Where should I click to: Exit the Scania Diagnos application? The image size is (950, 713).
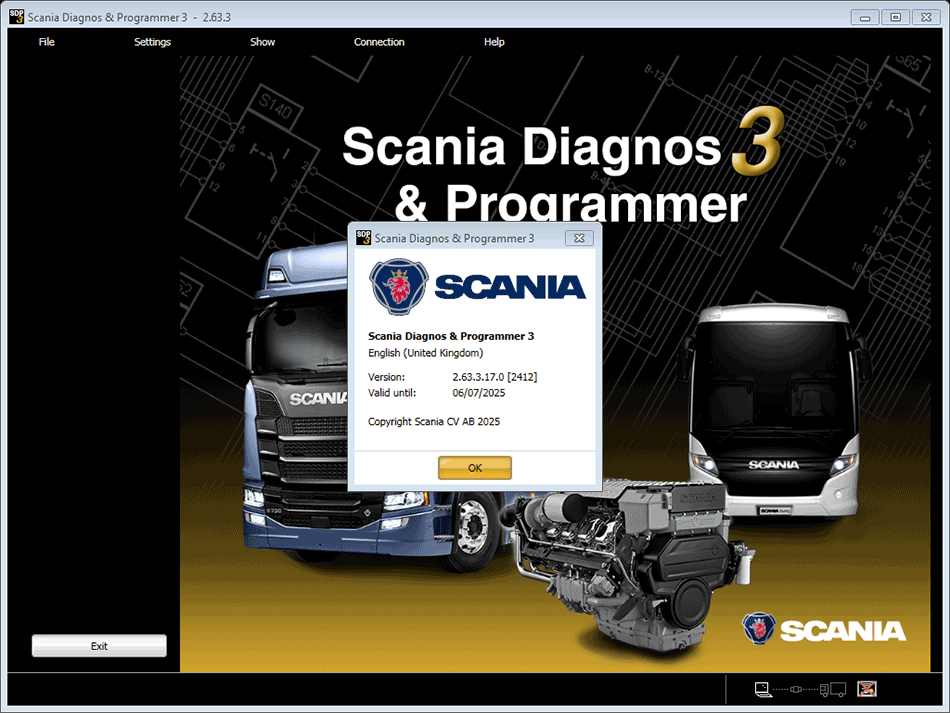click(99, 646)
